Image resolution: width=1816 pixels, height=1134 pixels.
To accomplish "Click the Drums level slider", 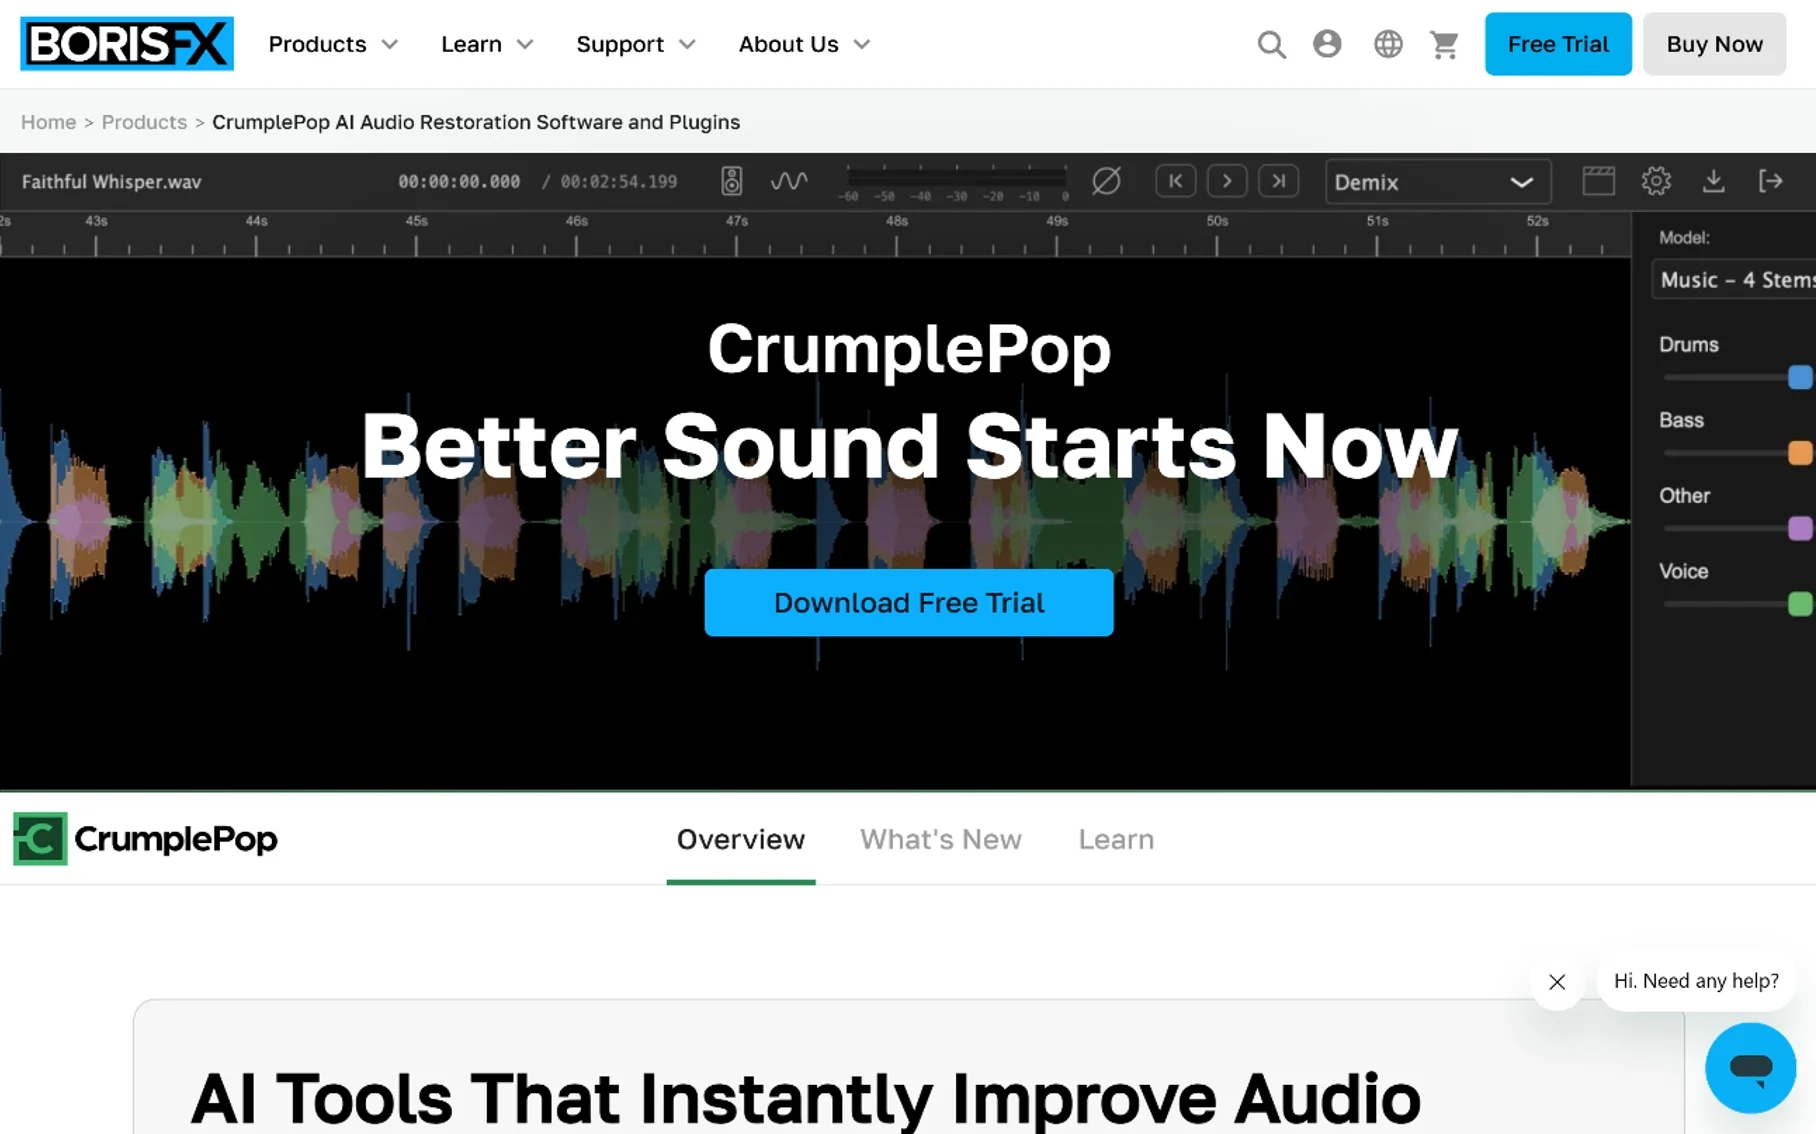I will [x=1739, y=377].
